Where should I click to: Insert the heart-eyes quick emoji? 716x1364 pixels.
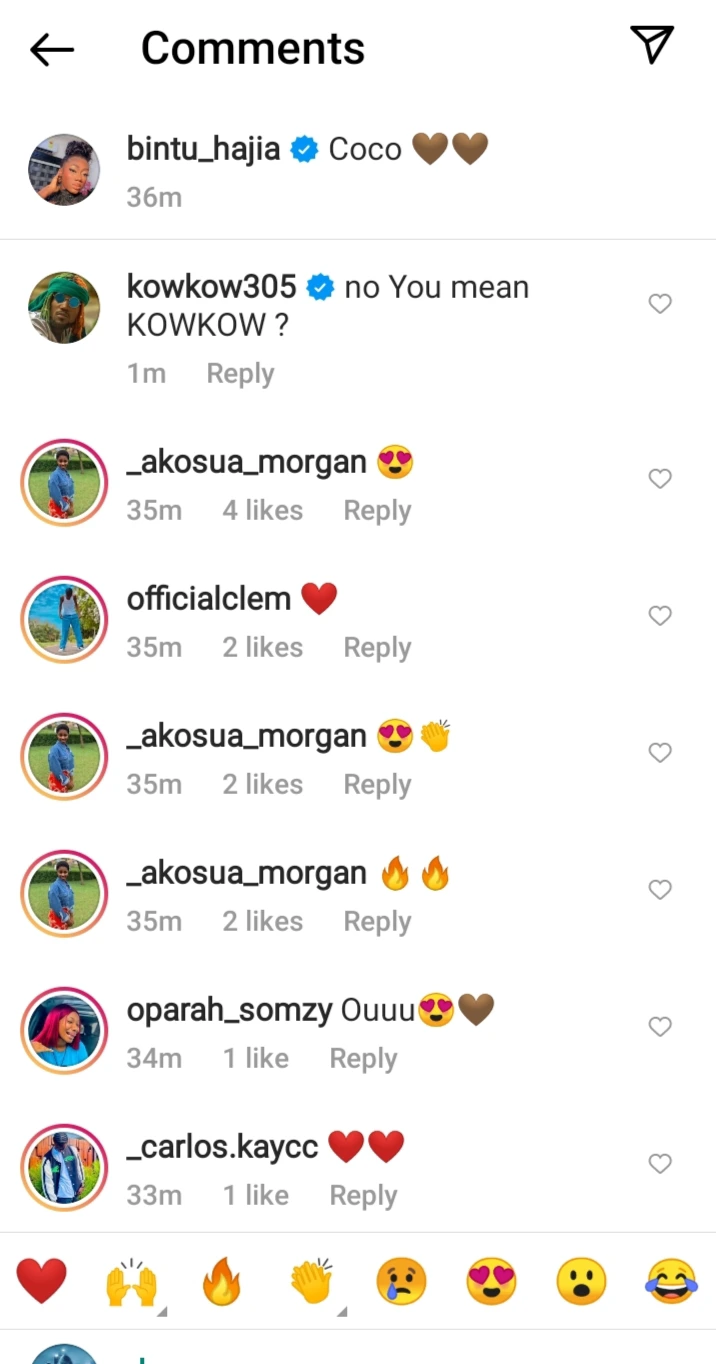tap(492, 1282)
